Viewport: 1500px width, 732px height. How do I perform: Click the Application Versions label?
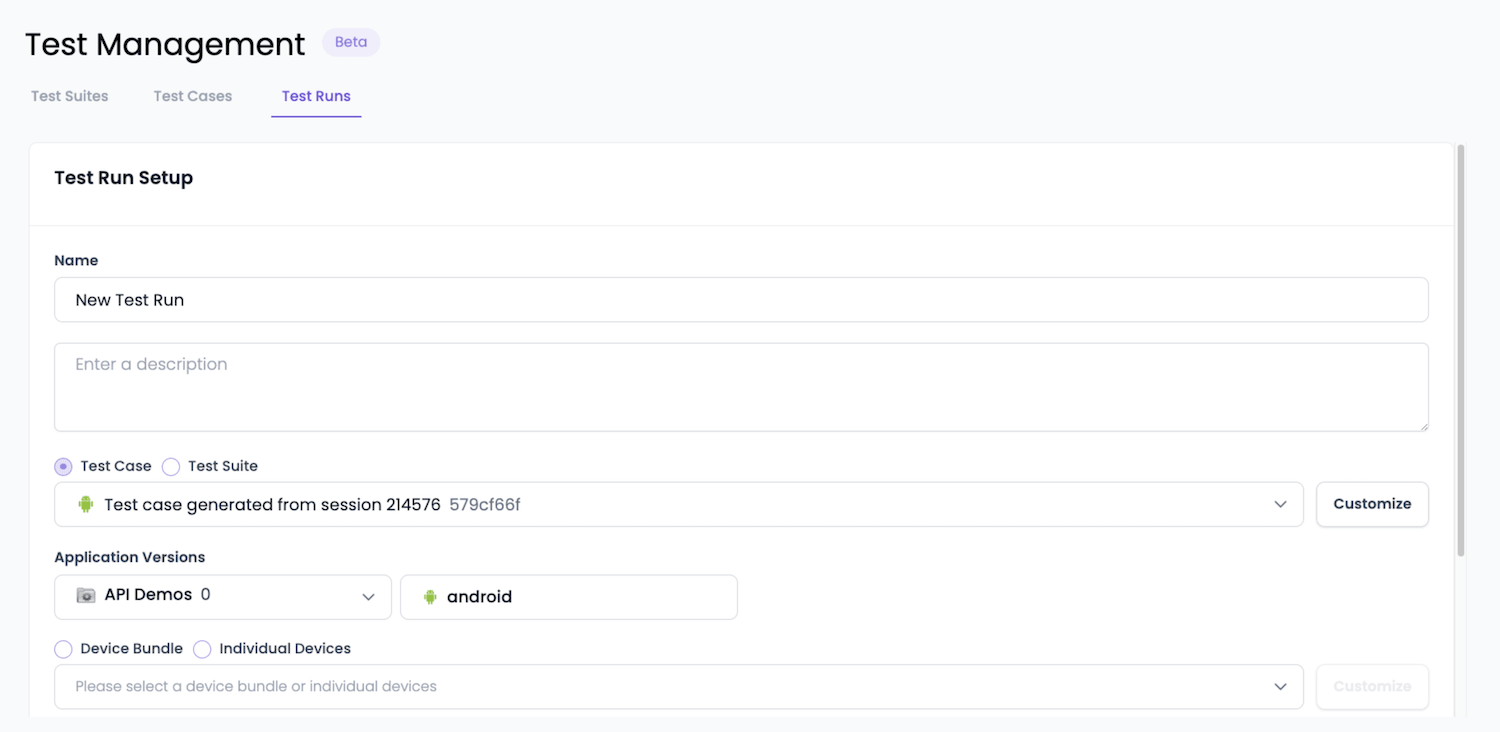(130, 557)
